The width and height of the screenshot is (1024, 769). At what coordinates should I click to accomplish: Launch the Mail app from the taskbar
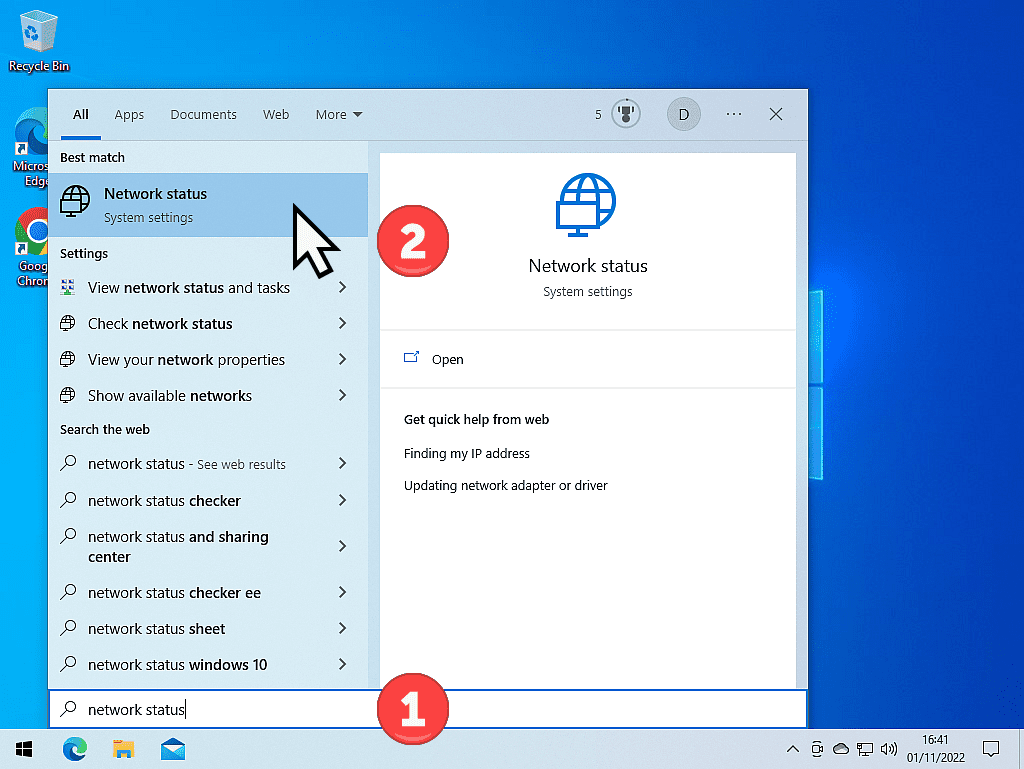click(172, 748)
